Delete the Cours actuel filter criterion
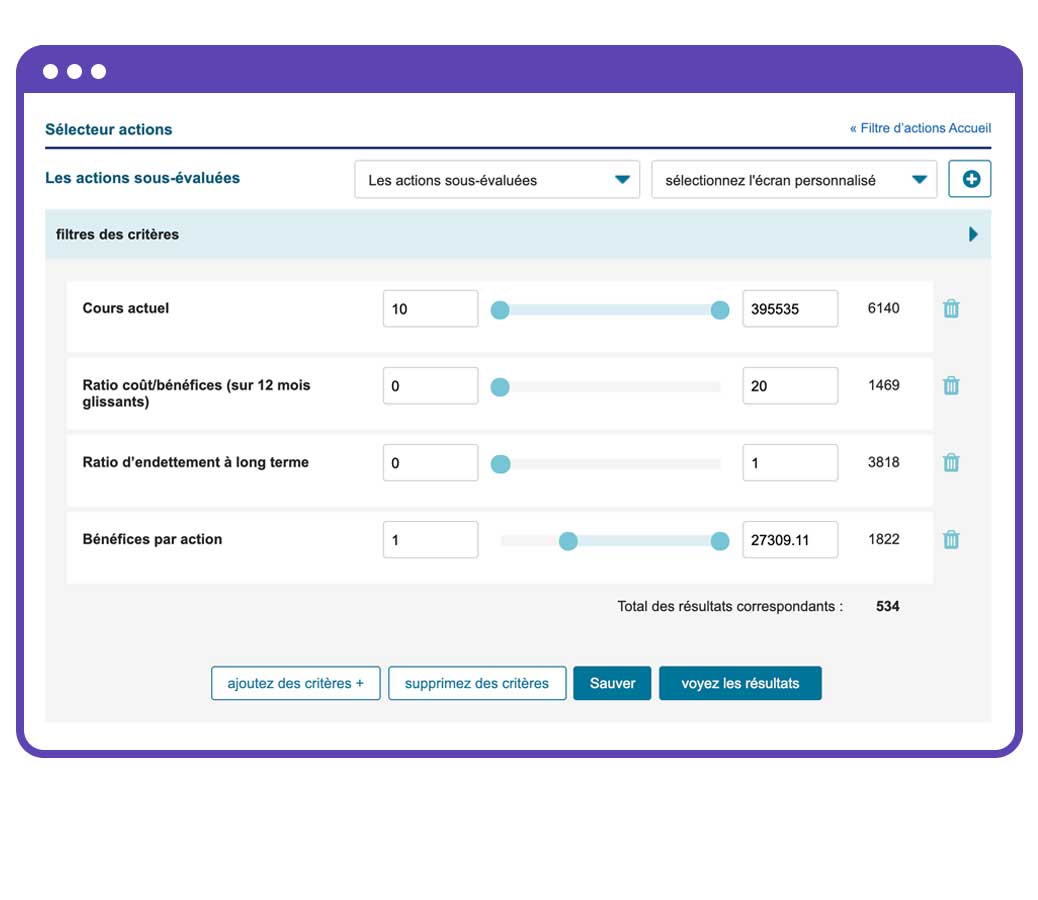Screen dimensions: 1038x900 click(951, 308)
